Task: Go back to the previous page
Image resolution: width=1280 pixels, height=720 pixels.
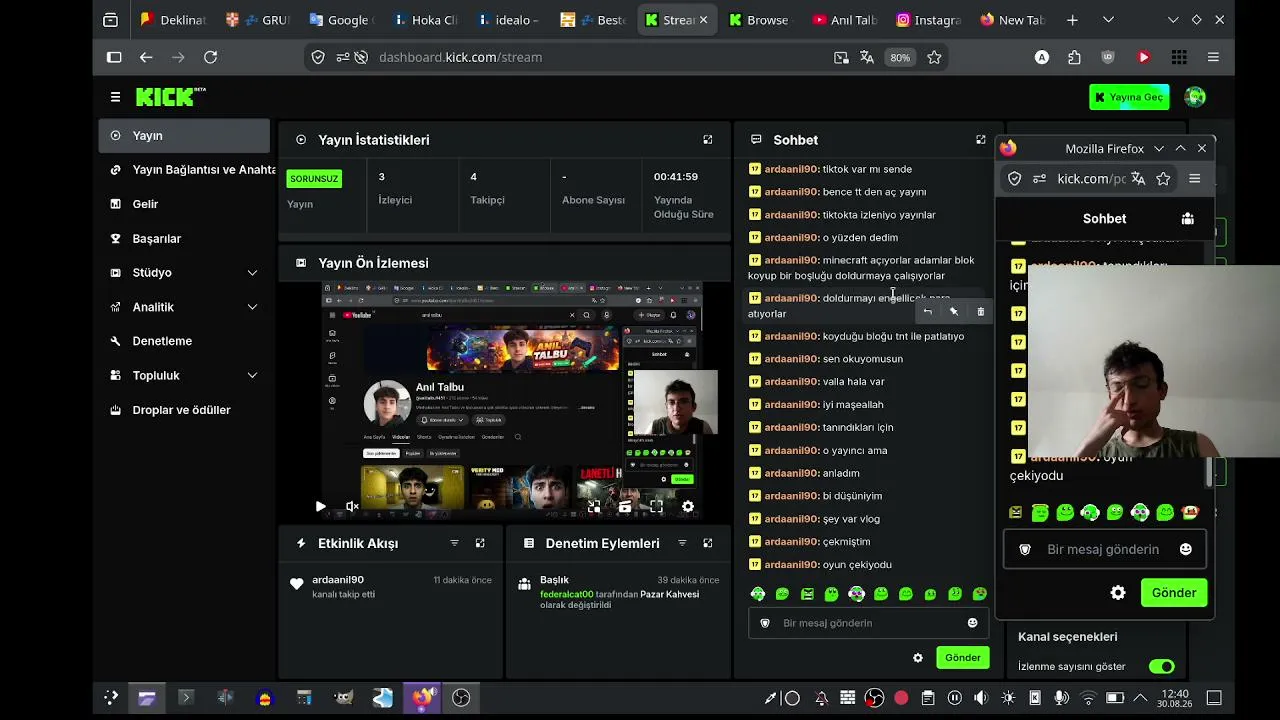Action: (146, 58)
